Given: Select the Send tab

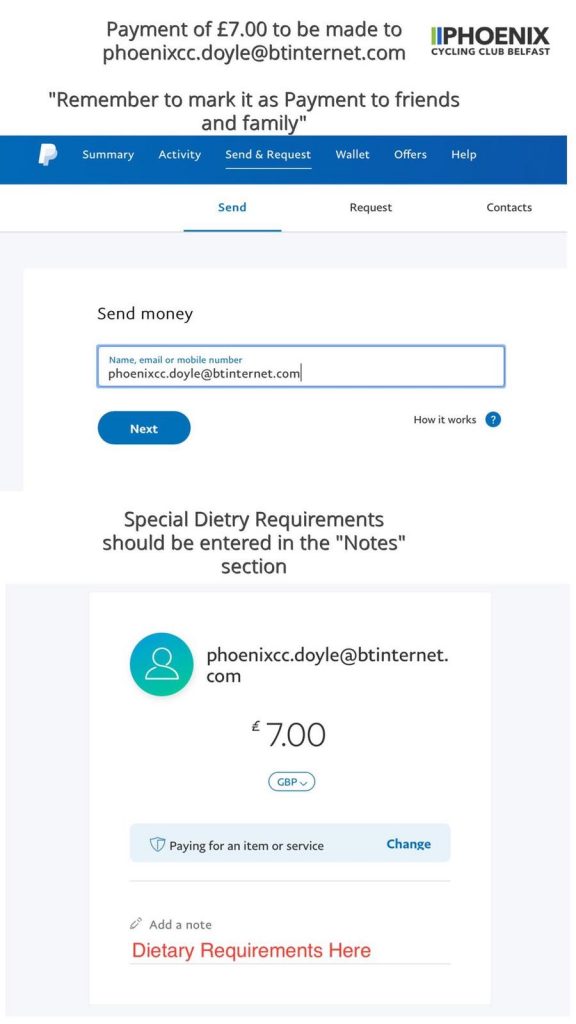Looking at the screenshot, I should point(232,208).
